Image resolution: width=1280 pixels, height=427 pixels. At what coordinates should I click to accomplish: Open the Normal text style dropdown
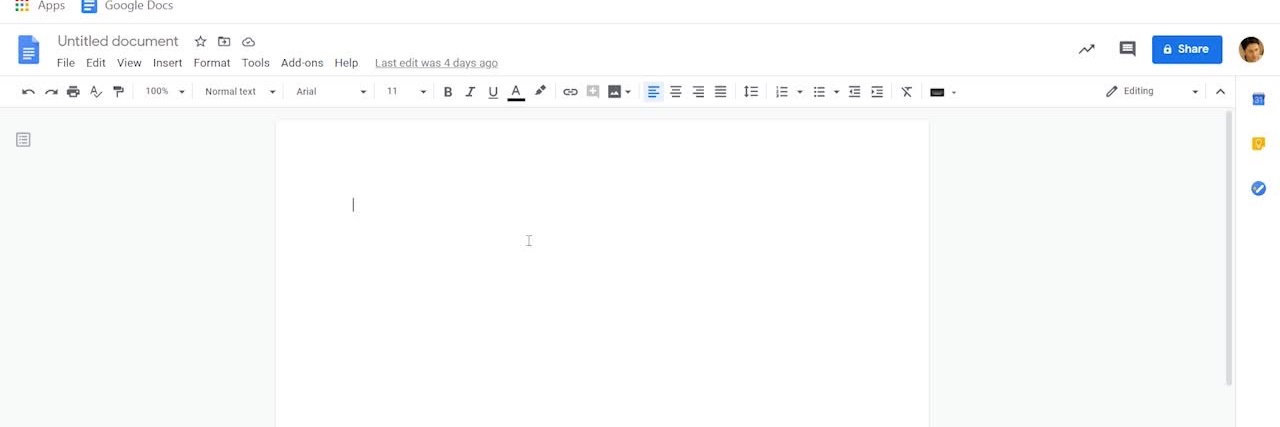coord(240,92)
